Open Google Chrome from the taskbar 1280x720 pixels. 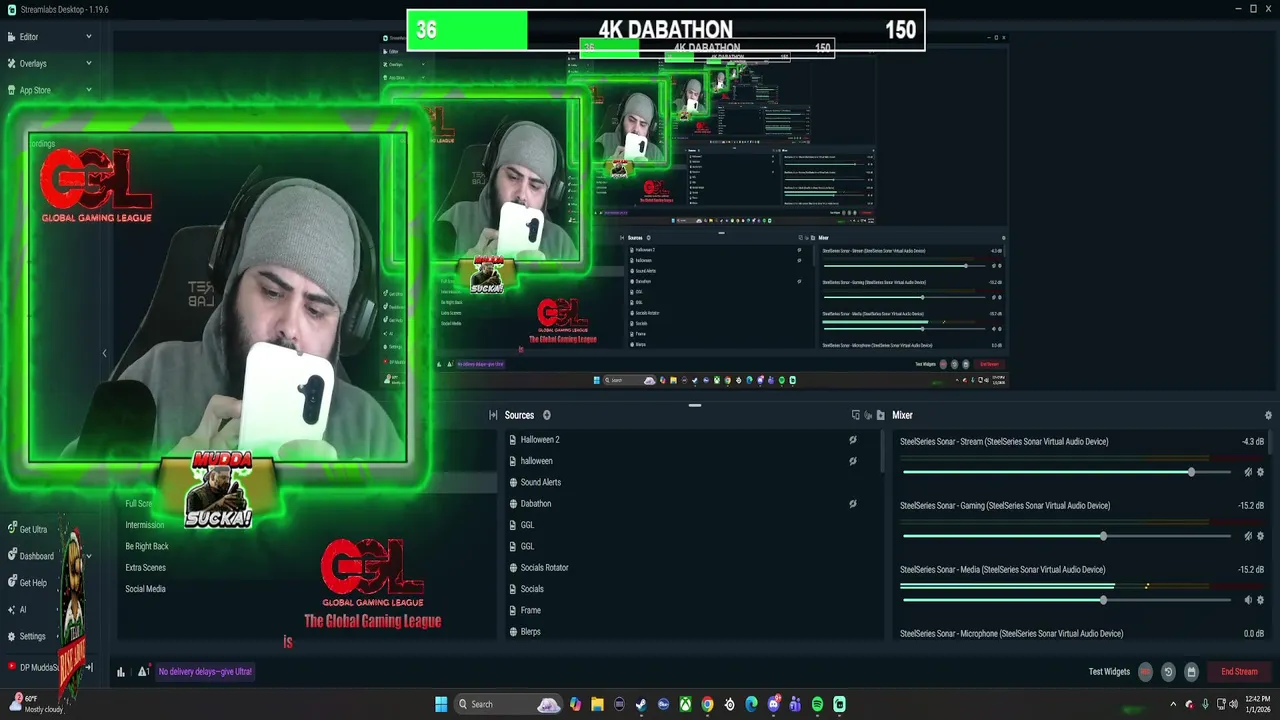[x=707, y=704]
